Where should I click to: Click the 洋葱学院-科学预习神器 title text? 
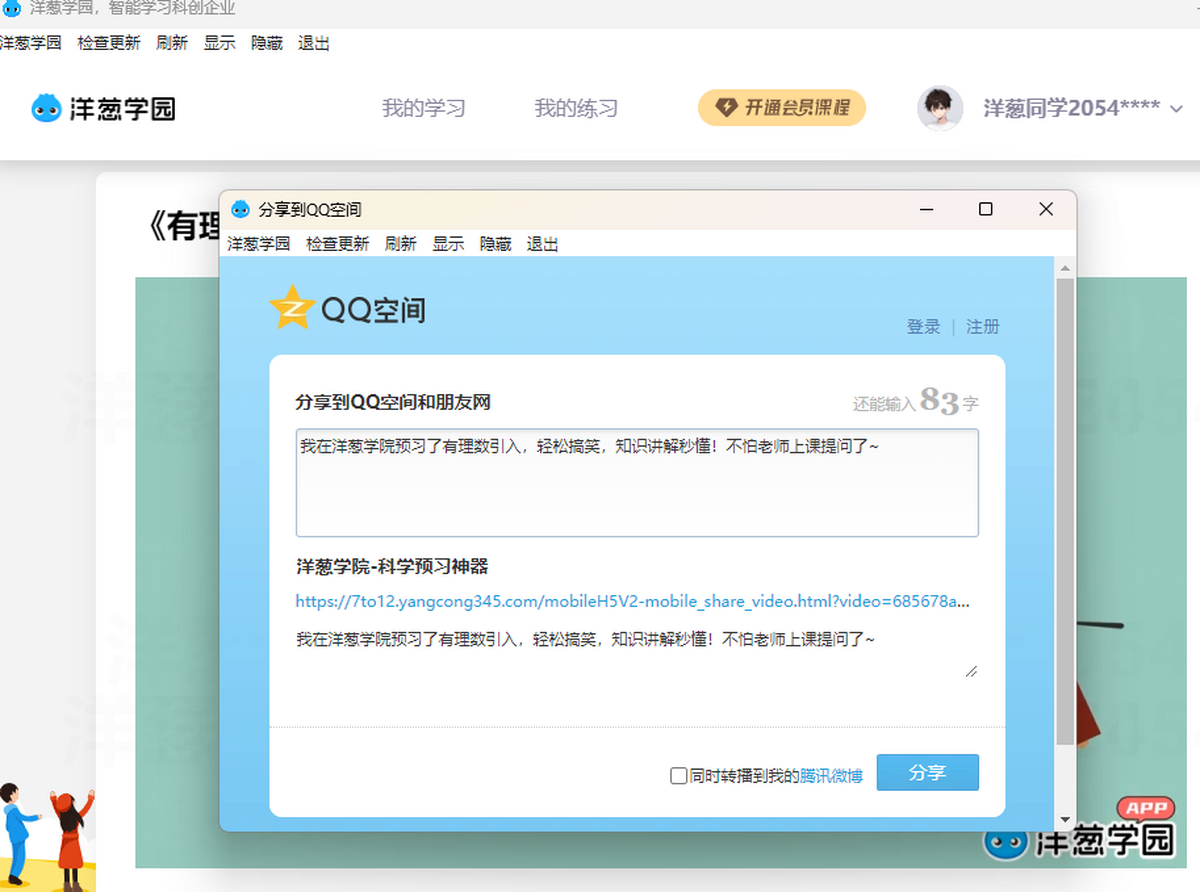click(392, 567)
